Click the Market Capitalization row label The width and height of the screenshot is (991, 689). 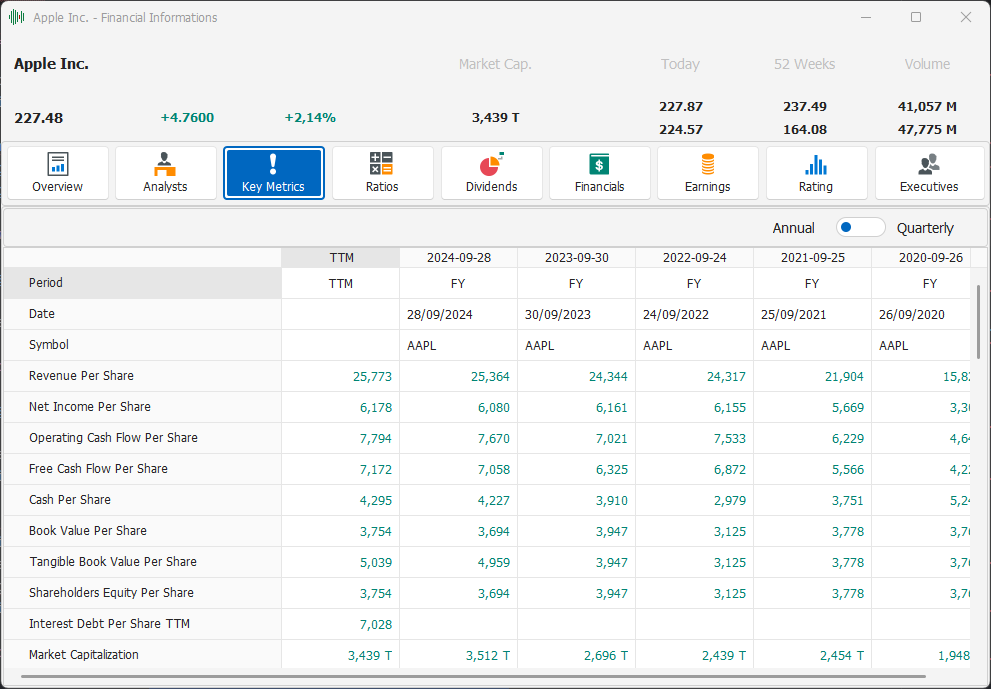tap(84, 655)
